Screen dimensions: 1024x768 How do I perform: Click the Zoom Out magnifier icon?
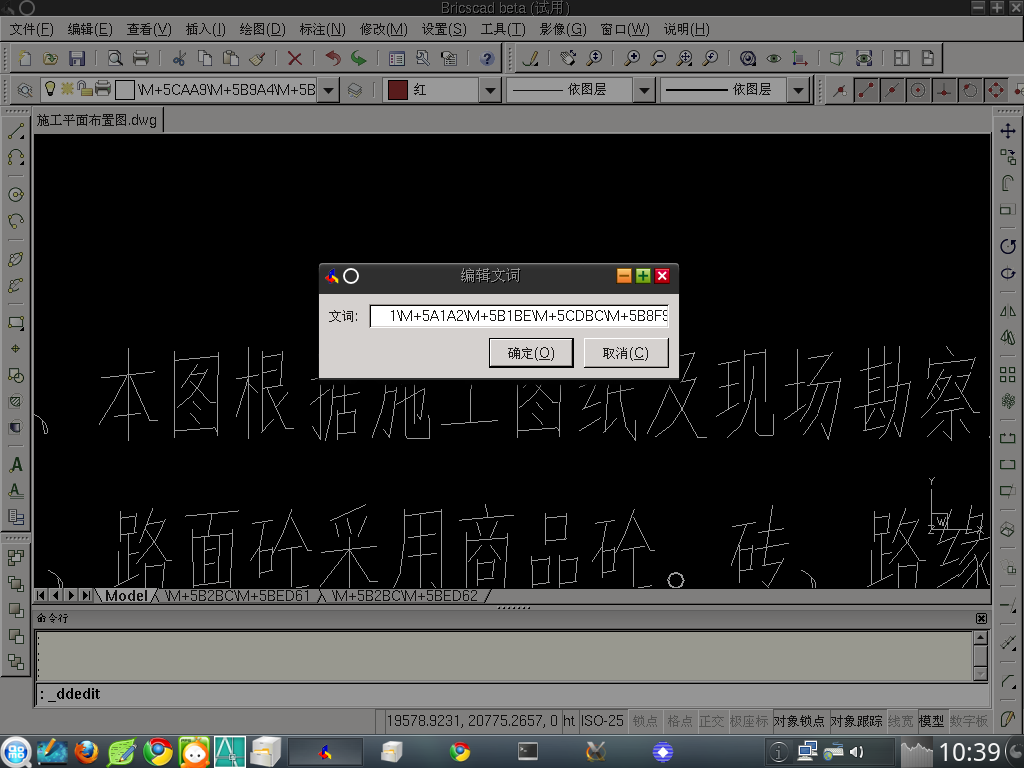(x=658, y=58)
